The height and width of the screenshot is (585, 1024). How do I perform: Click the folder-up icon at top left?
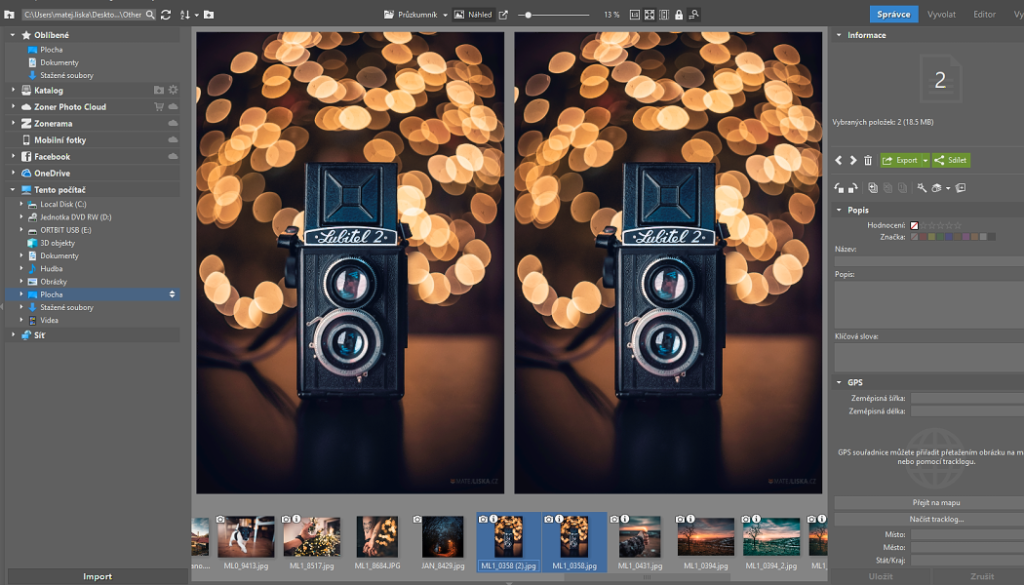(x=9, y=14)
